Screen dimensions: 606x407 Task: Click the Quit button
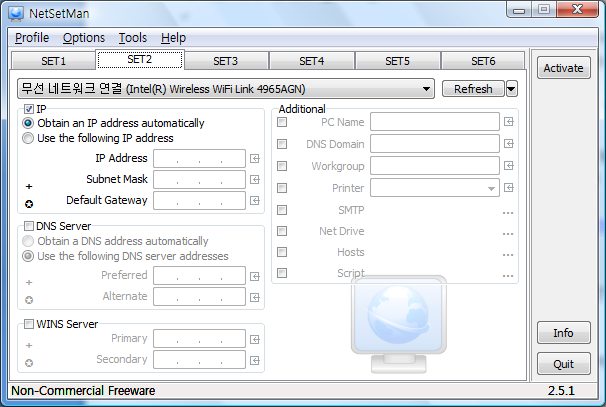[563, 364]
